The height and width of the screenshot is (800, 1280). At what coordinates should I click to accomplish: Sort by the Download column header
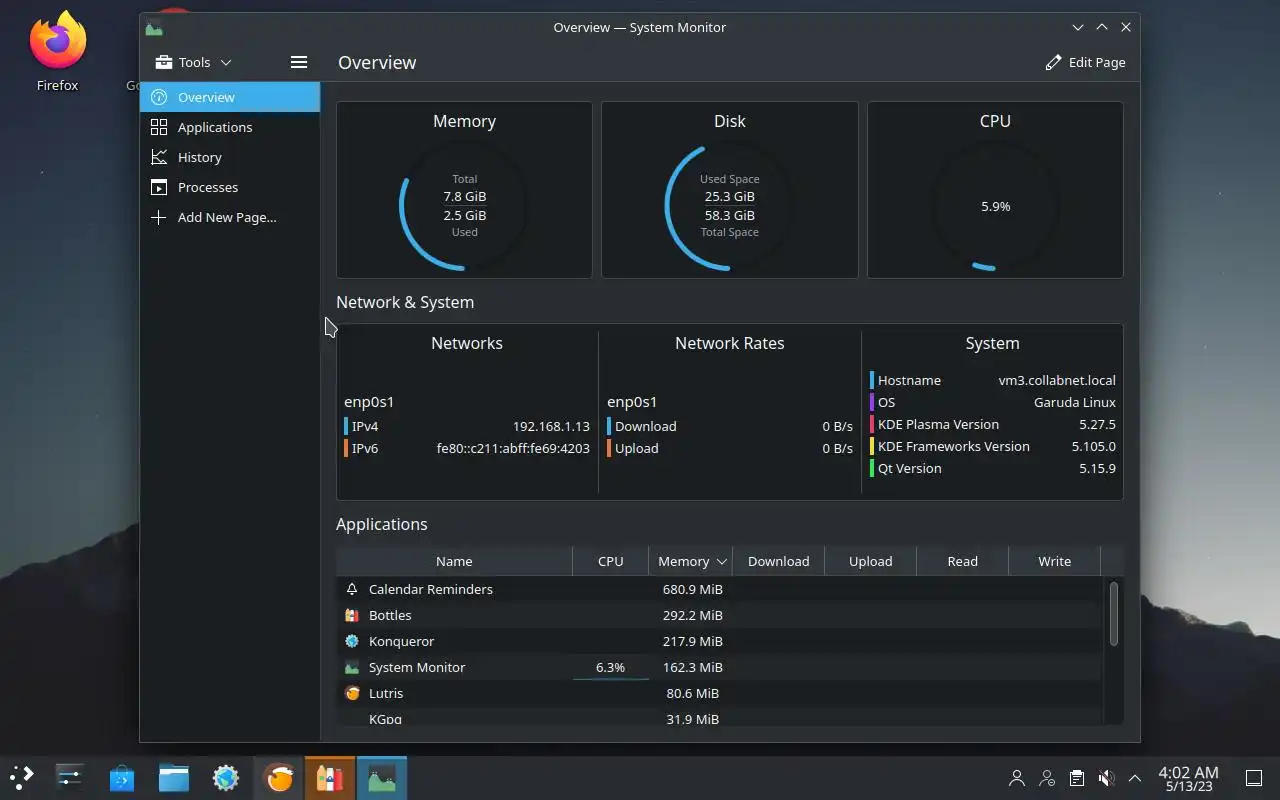point(778,561)
